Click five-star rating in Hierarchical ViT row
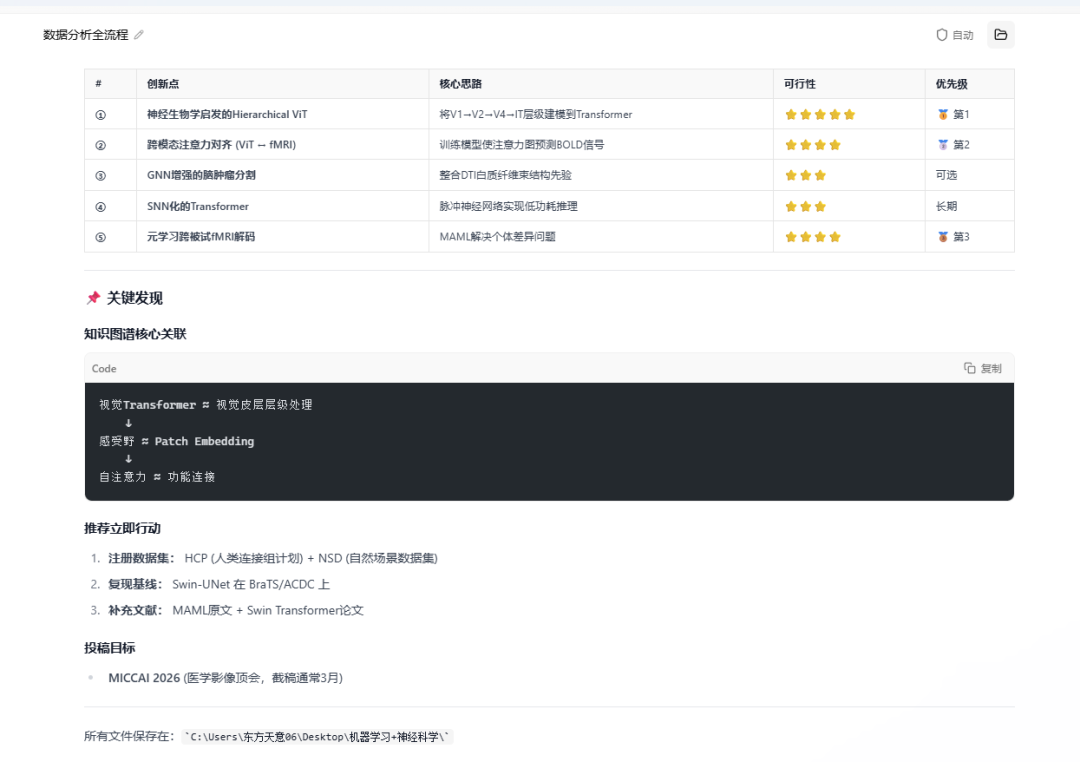The width and height of the screenshot is (1080, 762). coord(820,114)
